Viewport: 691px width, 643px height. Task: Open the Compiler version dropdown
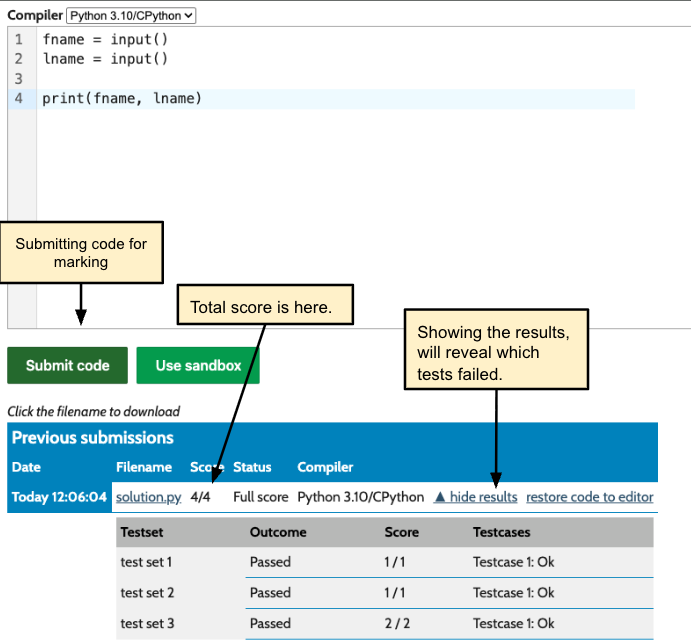point(131,15)
